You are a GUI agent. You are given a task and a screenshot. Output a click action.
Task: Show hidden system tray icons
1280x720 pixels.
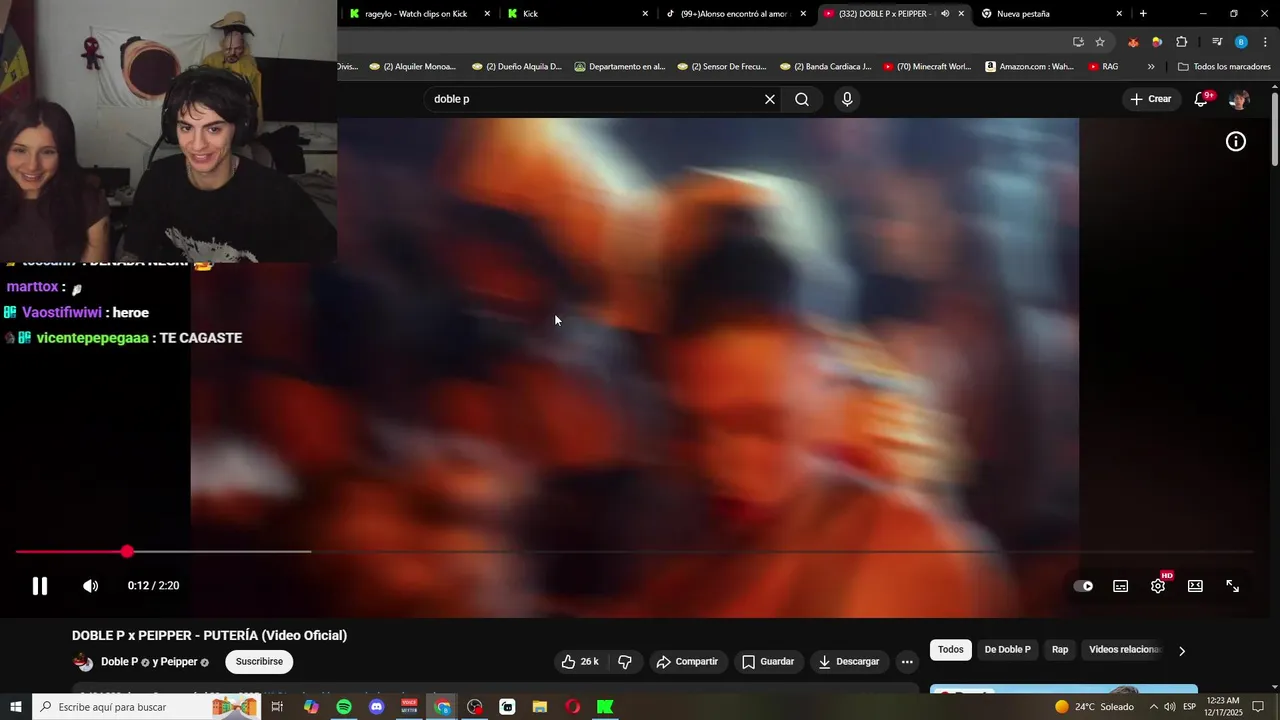1153,707
